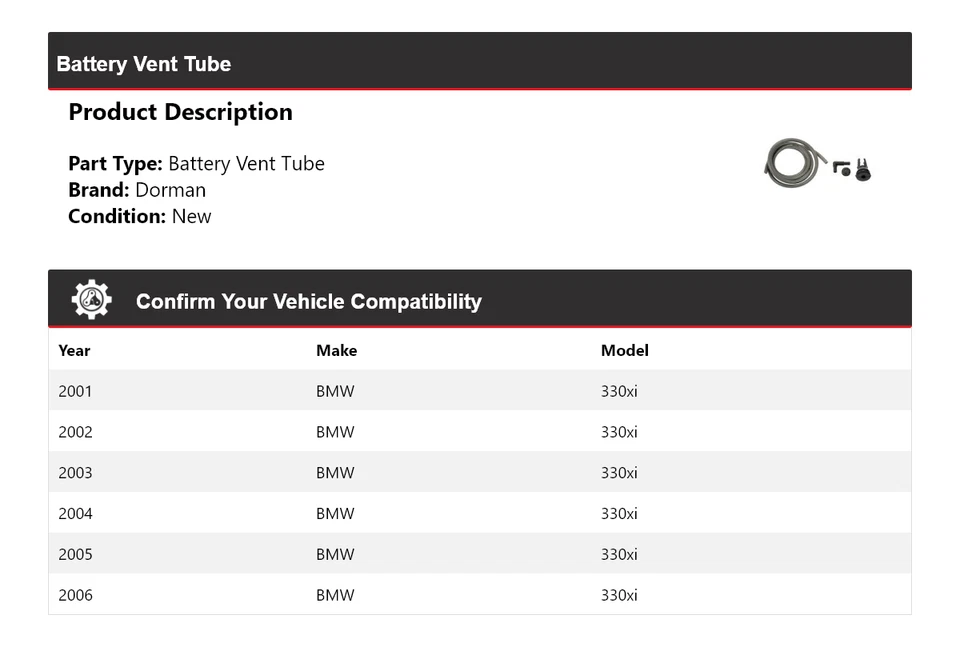This screenshot has height=647, width=960.
Task: Click the 2002 year row cell
Action: (75, 432)
